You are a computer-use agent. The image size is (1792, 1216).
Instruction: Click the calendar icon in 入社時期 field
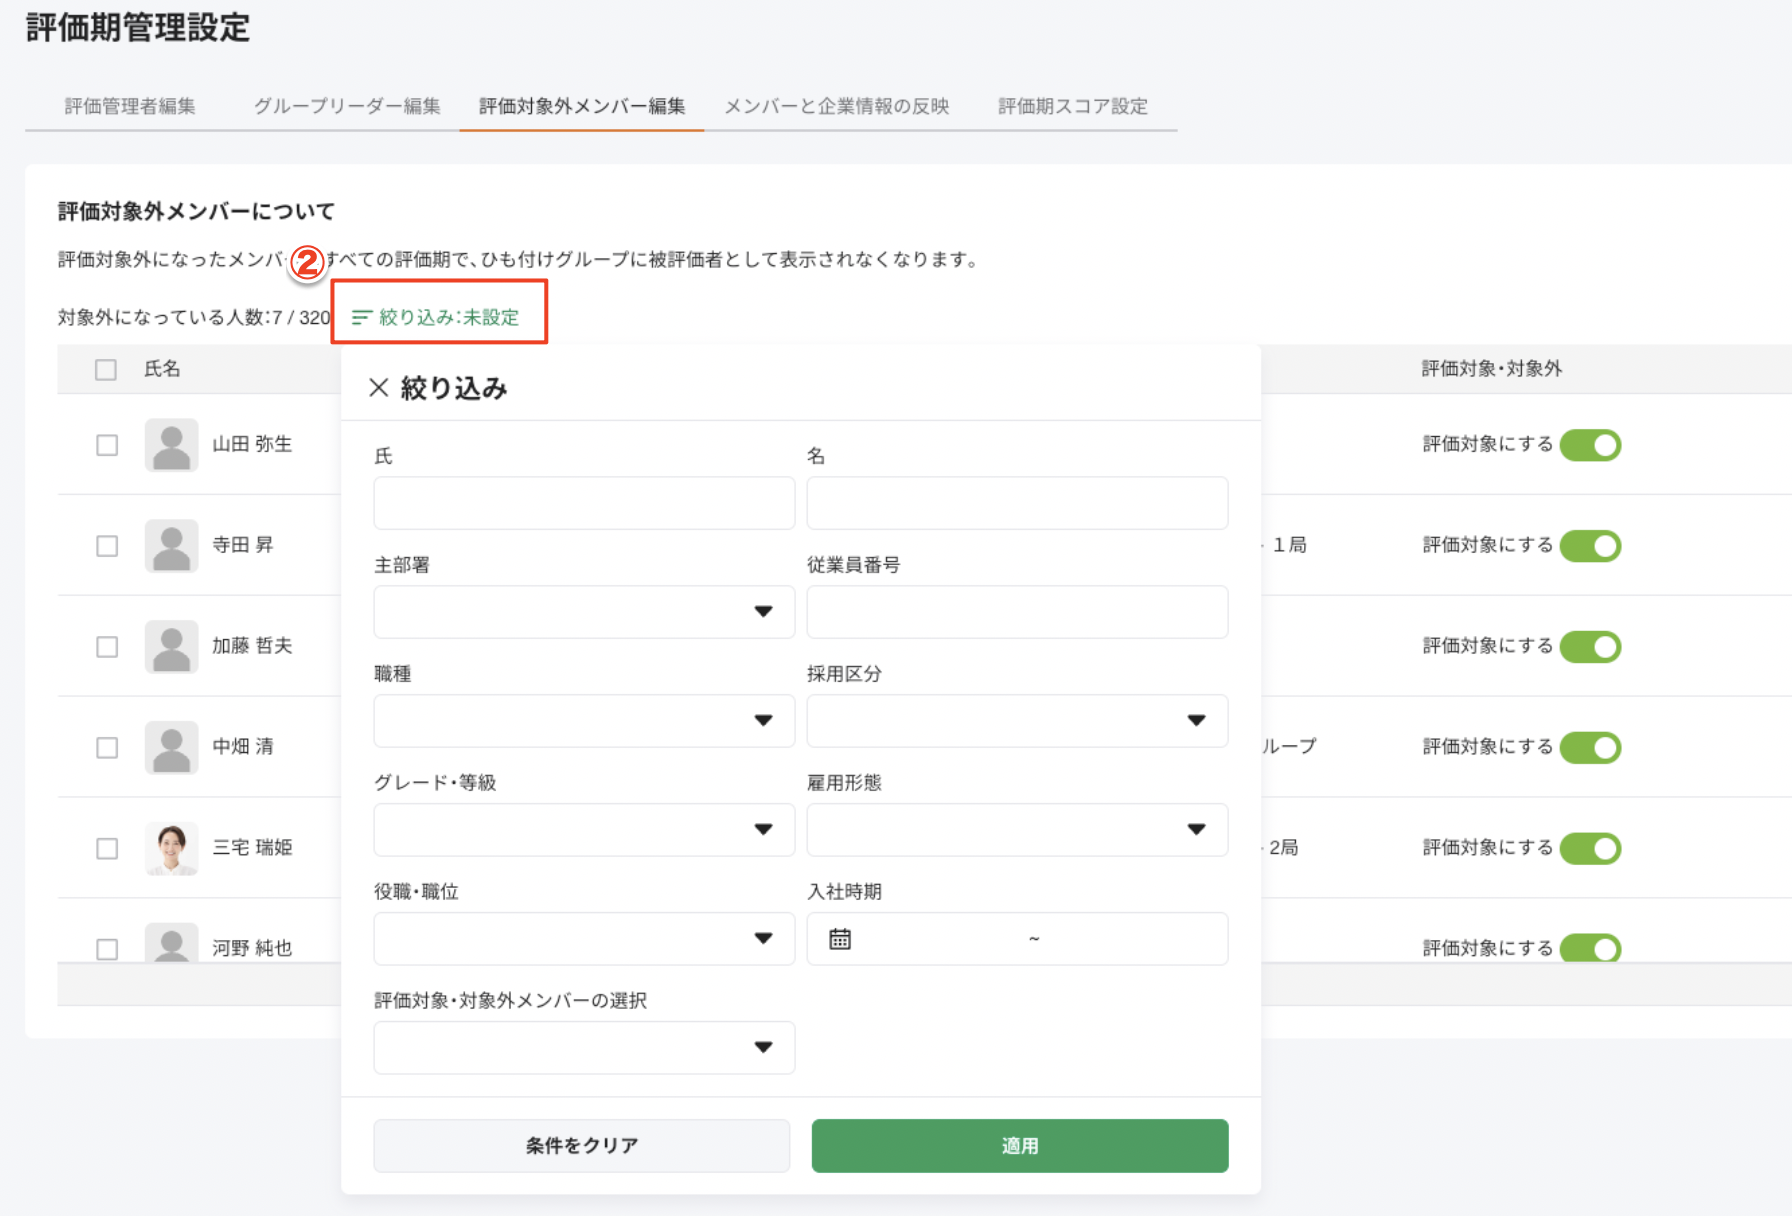(840, 939)
